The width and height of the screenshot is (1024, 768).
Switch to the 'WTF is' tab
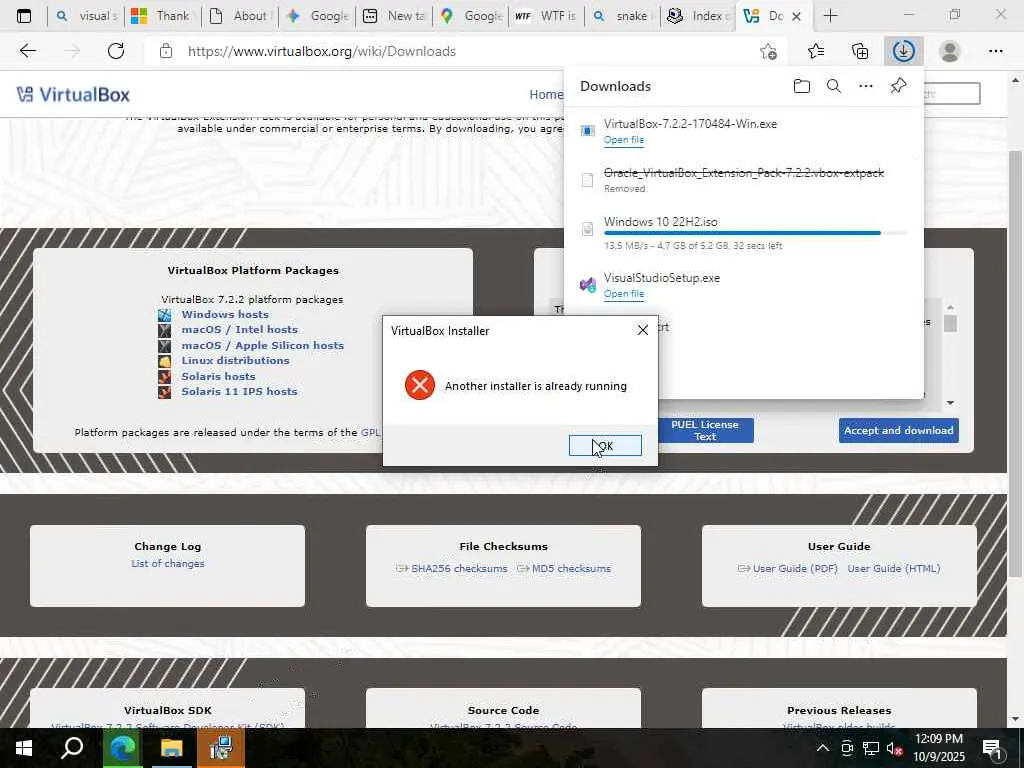[x=547, y=16]
